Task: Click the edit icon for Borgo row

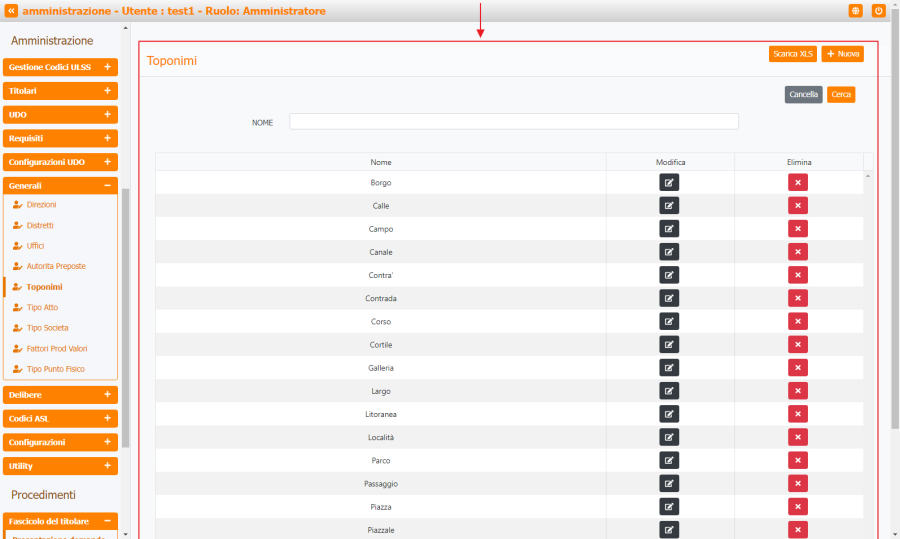Action: 669,182
